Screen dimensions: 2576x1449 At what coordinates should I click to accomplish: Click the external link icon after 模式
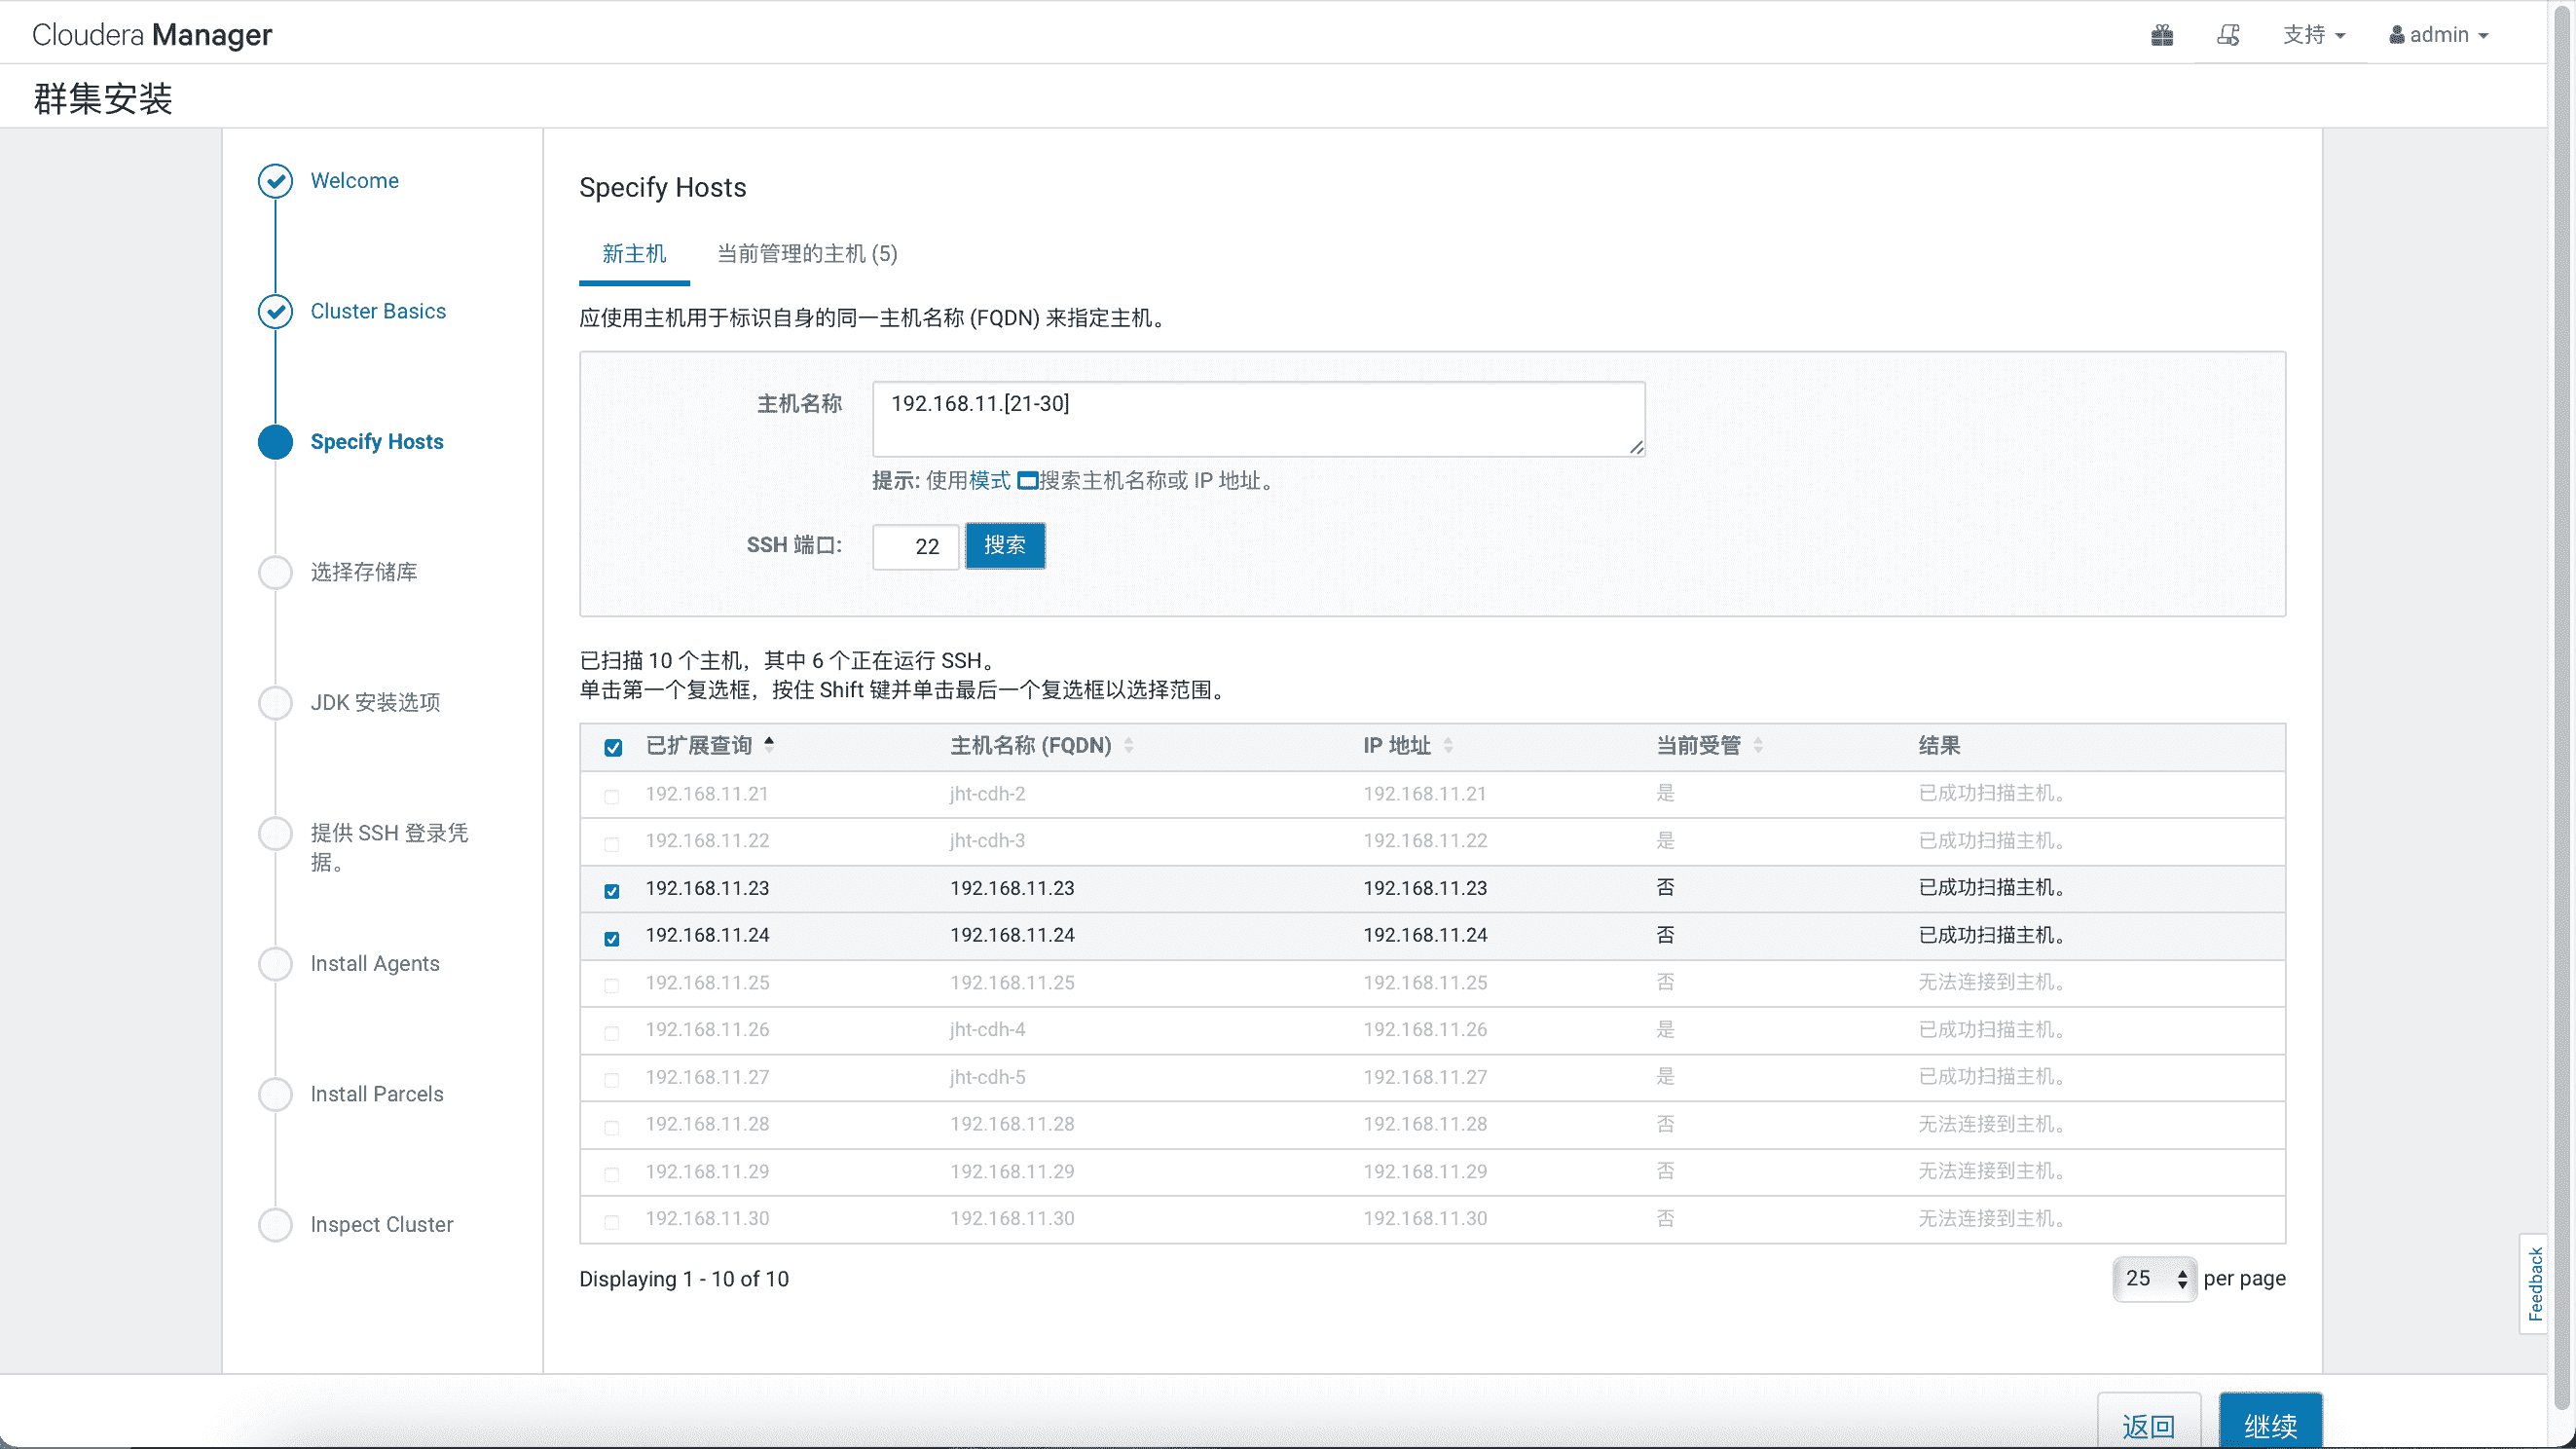pos(1027,481)
